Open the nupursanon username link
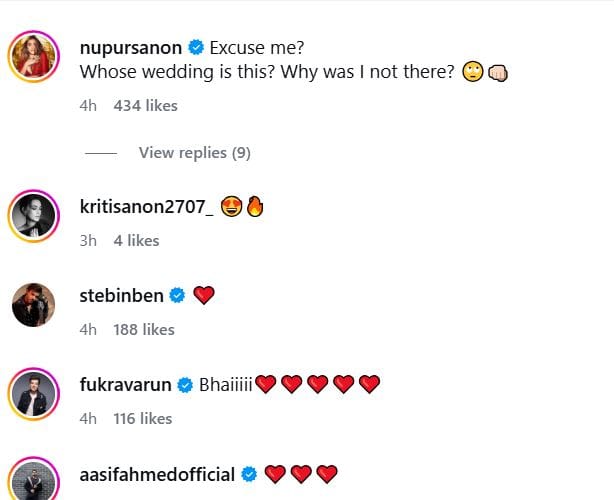 (132, 46)
